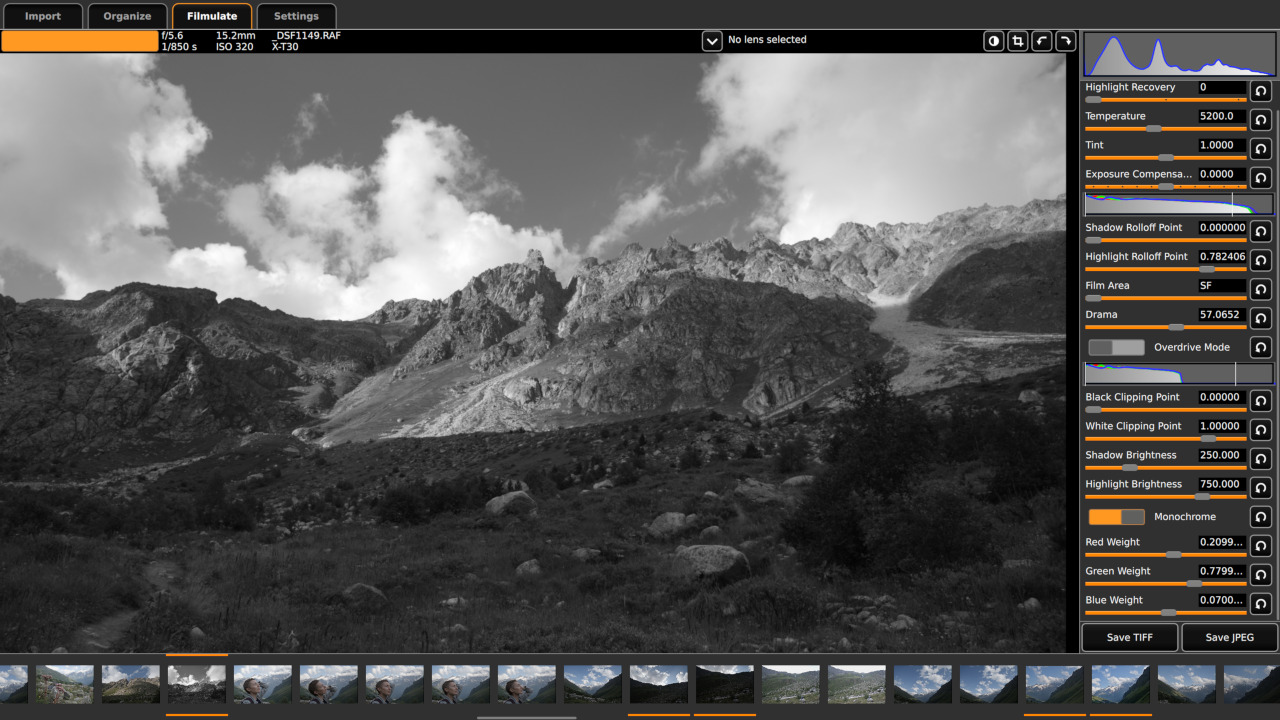Image resolution: width=1280 pixels, height=720 pixels.
Task: Reset Blue Weight using its reset icon
Action: [1261, 604]
